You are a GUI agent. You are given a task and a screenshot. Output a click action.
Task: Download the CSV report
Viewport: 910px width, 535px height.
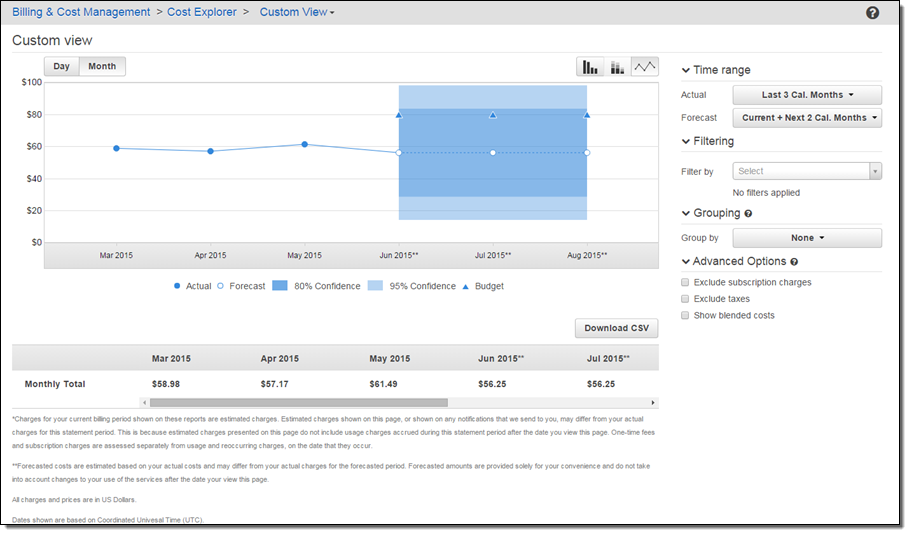tap(616, 328)
